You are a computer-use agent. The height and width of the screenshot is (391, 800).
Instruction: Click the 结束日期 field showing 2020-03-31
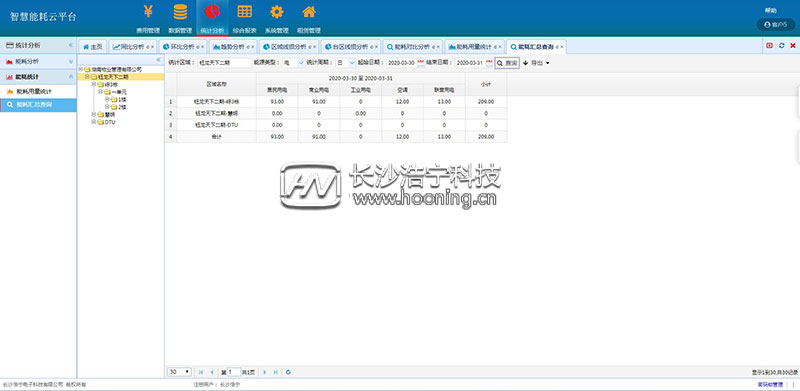coord(469,63)
